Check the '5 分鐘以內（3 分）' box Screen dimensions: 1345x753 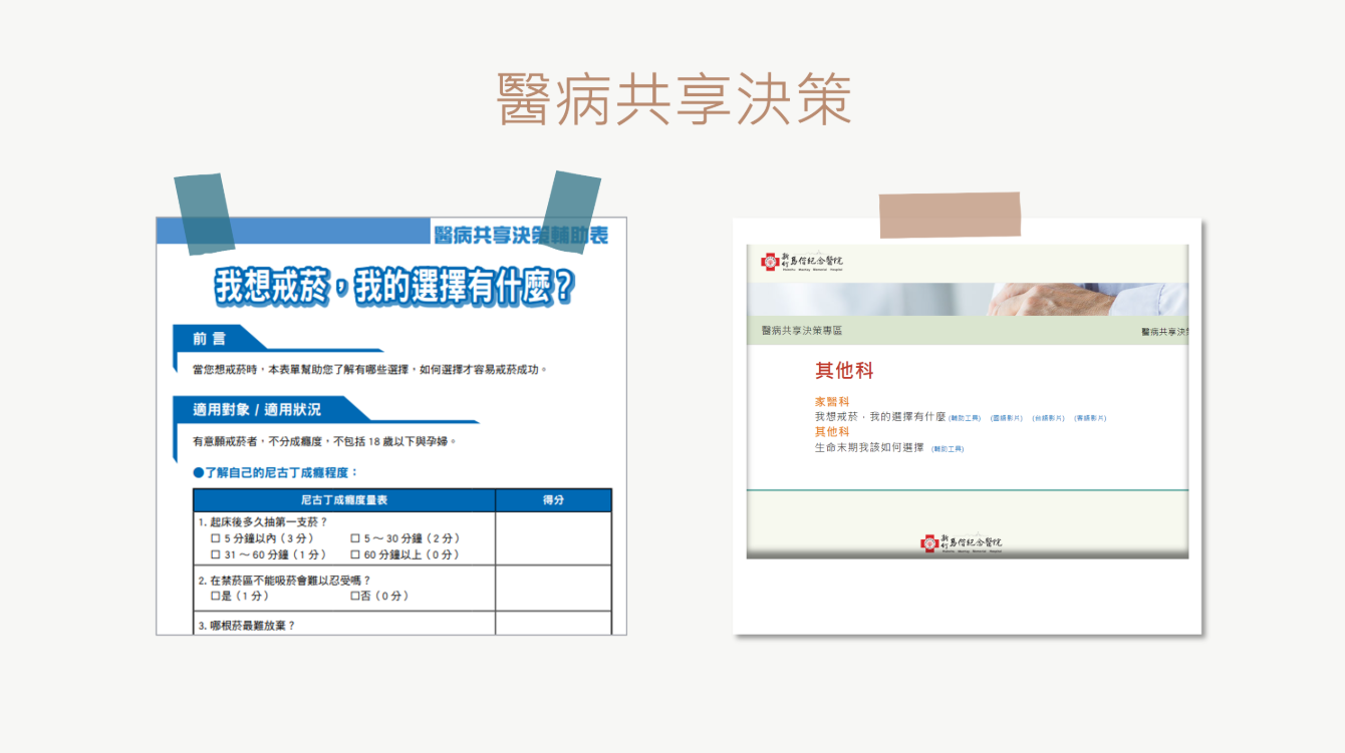[x=216, y=538]
